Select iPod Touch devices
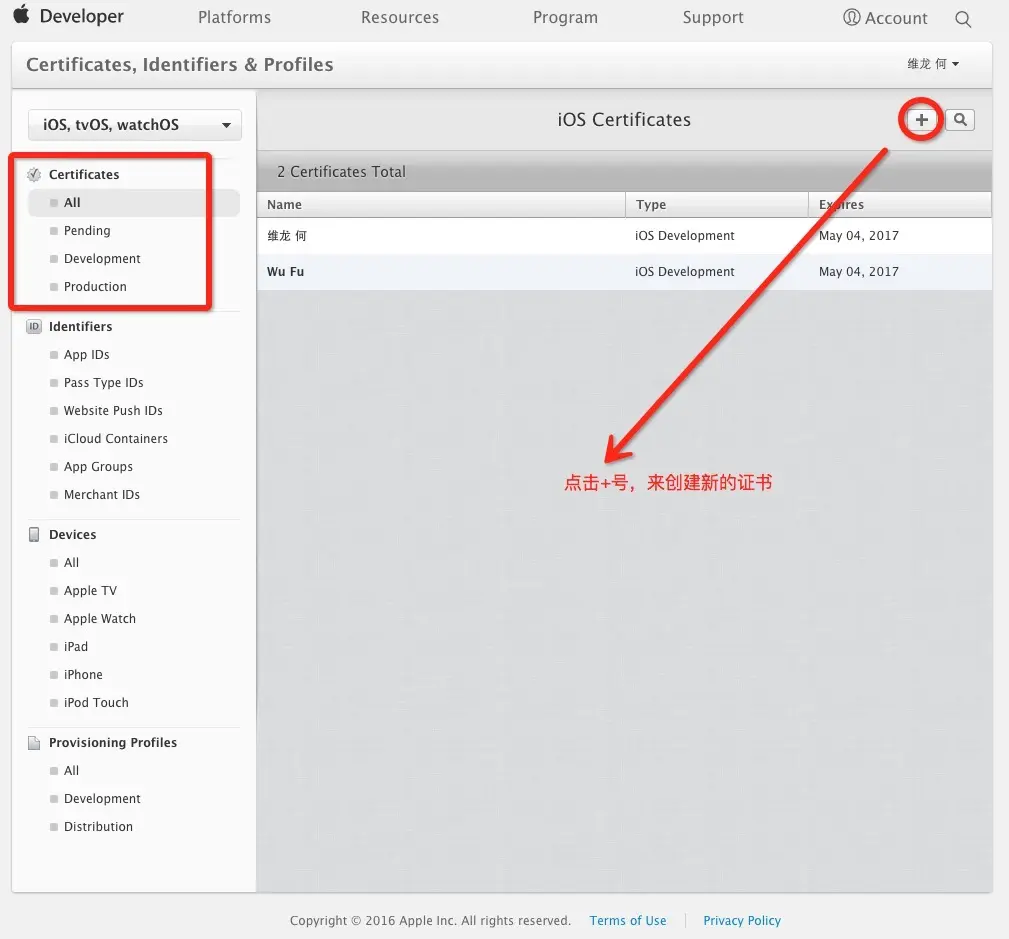The width and height of the screenshot is (1009, 939). point(96,703)
